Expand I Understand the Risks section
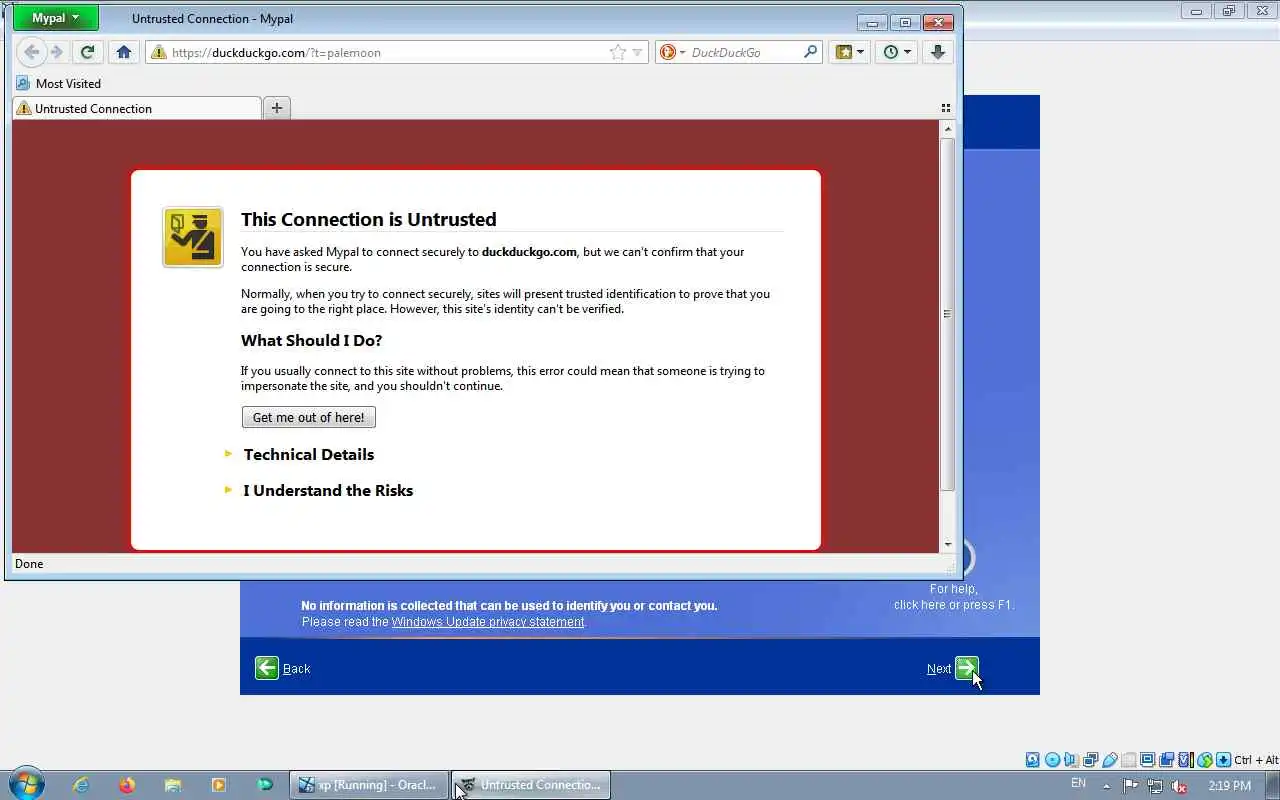This screenshot has height=800, width=1280. pos(328,490)
